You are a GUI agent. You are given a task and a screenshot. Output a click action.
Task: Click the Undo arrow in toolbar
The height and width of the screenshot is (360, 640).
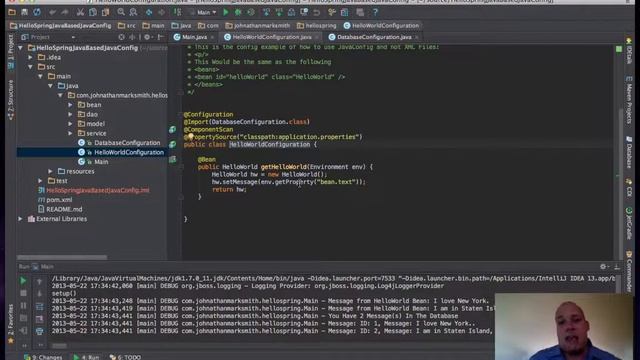coord(52,12)
